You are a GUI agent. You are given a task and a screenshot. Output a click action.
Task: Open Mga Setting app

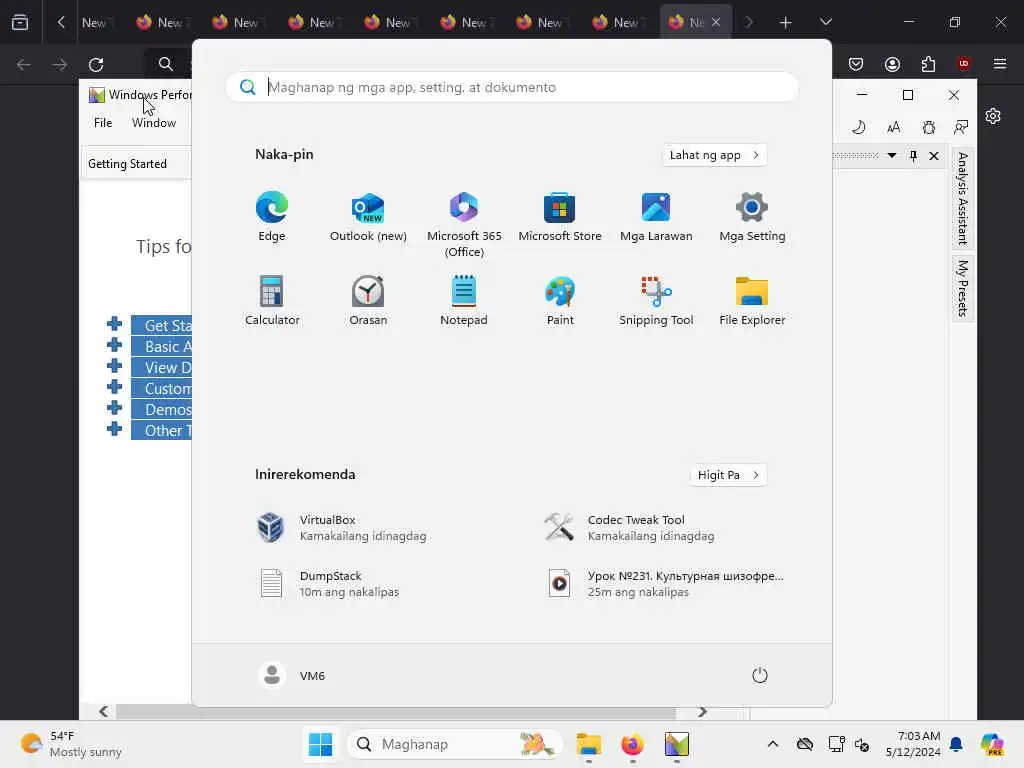click(752, 217)
